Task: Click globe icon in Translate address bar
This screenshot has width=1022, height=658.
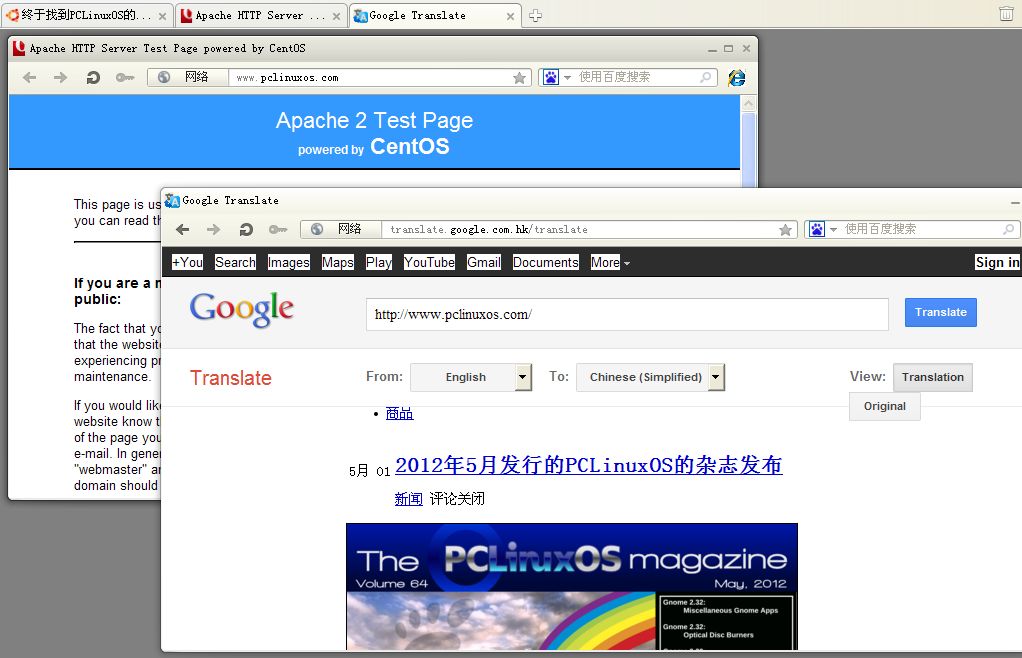Action: click(317, 229)
